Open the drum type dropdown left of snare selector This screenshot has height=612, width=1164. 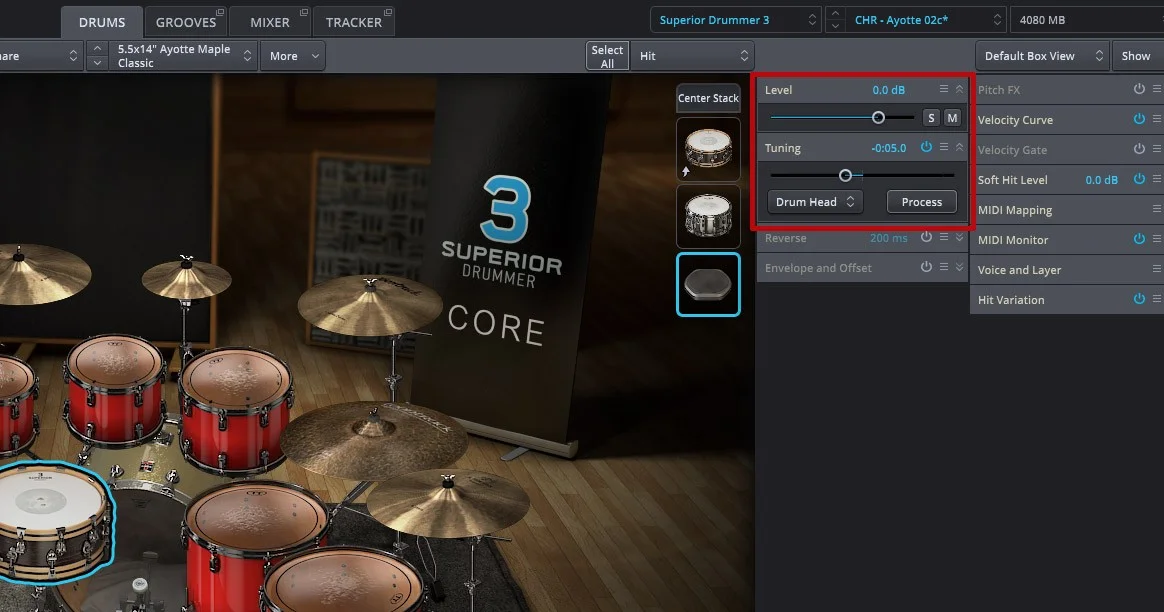tap(41, 56)
